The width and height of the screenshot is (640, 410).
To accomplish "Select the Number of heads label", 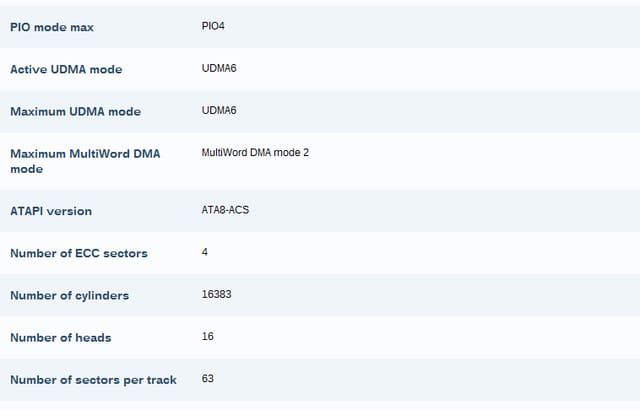I will [60, 338].
